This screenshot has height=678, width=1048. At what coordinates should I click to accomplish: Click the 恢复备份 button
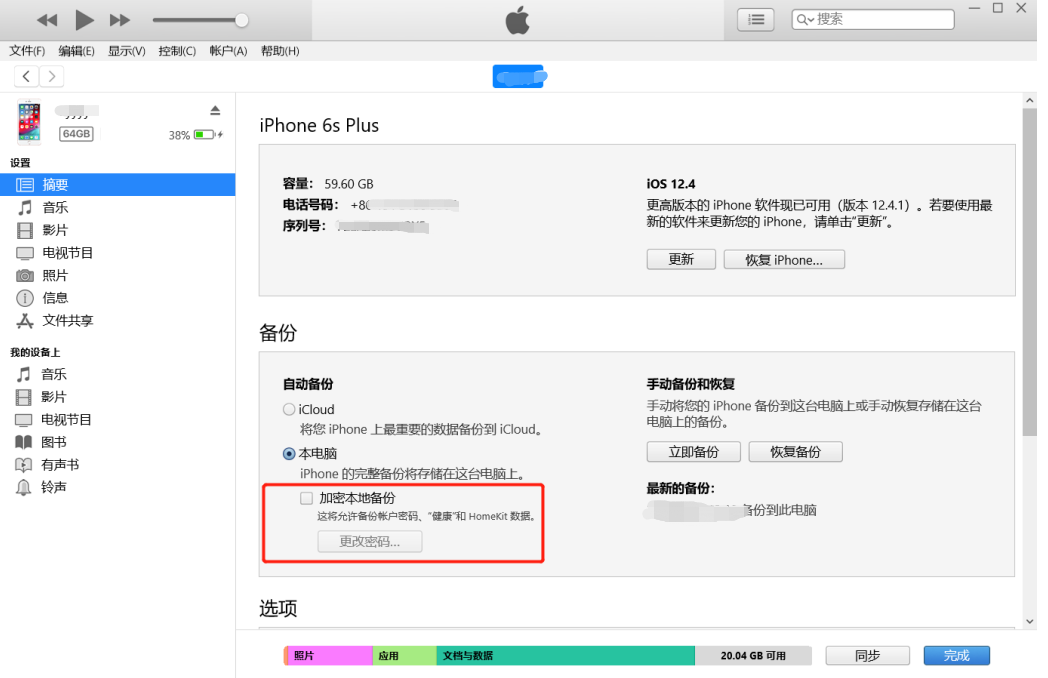click(795, 452)
